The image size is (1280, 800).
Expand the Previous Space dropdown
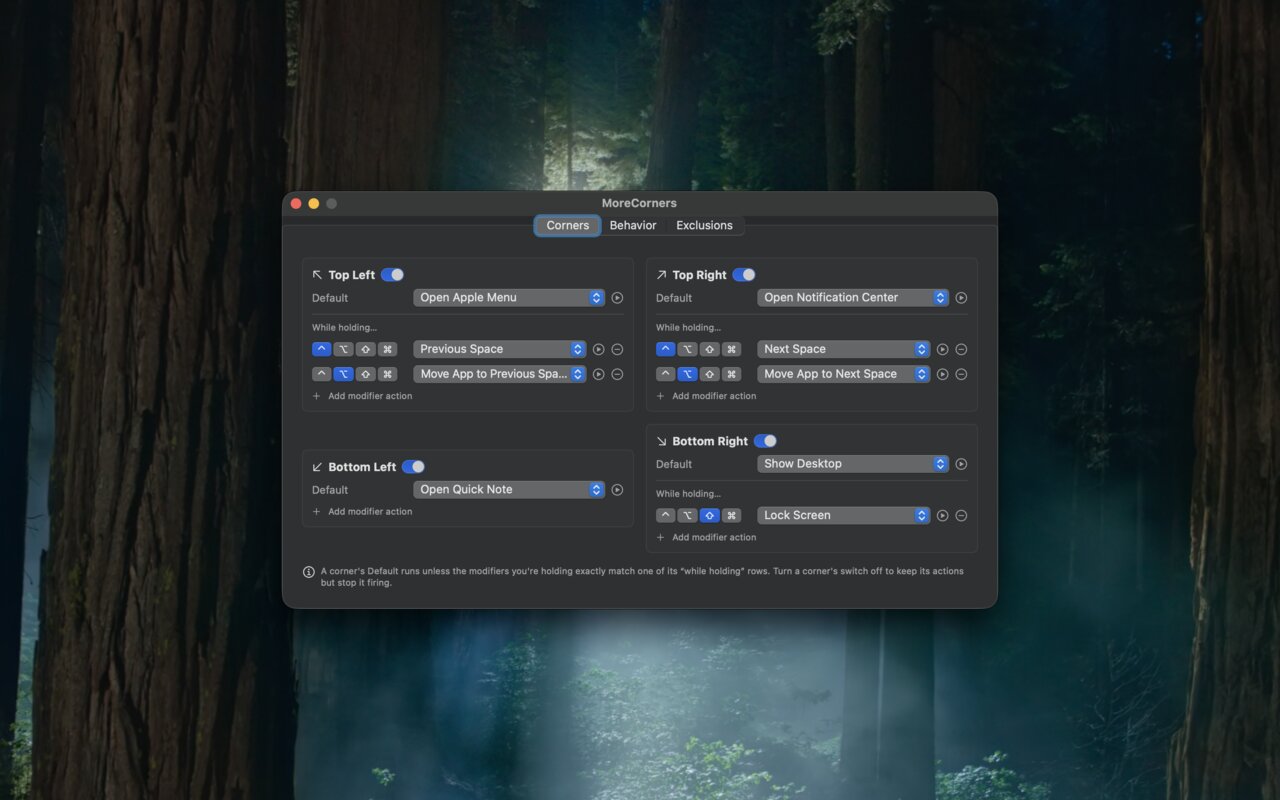point(500,349)
